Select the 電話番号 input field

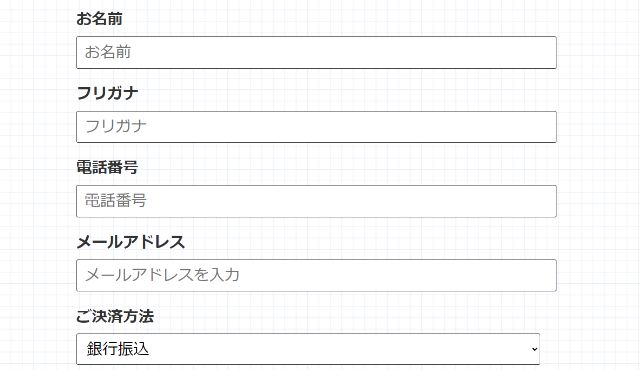[x=316, y=201]
